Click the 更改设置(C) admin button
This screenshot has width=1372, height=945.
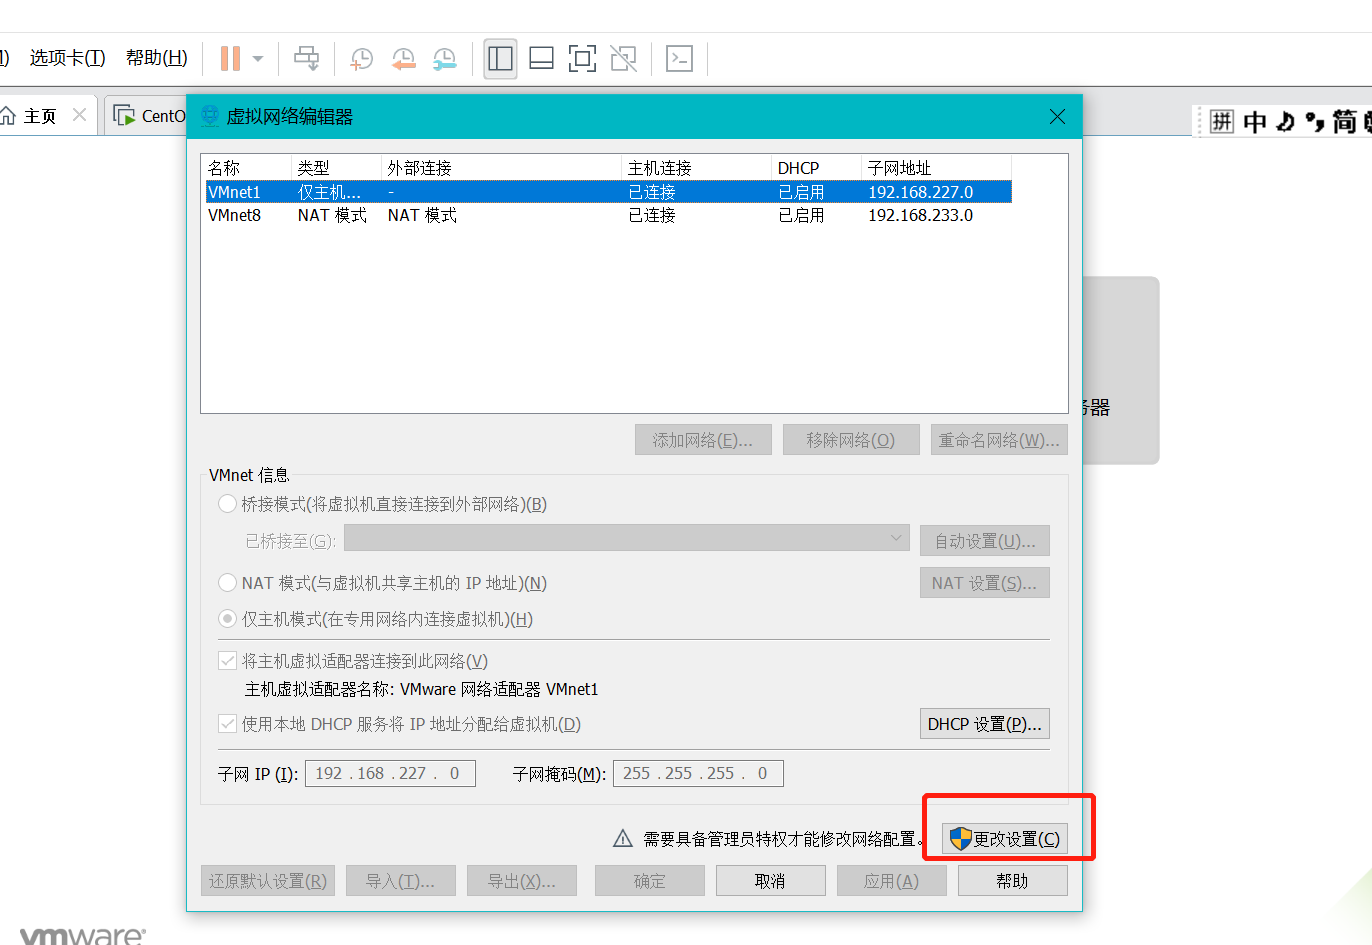1005,839
